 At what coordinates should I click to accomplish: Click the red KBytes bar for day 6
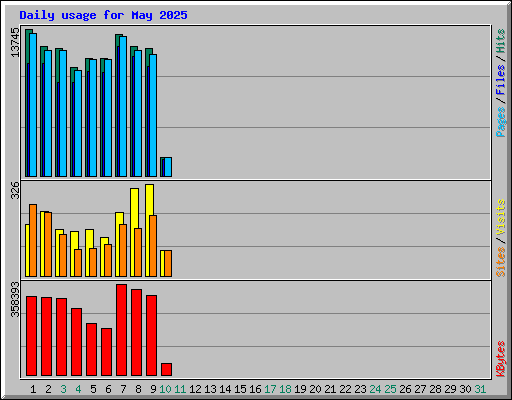click(x=106, y=352)
